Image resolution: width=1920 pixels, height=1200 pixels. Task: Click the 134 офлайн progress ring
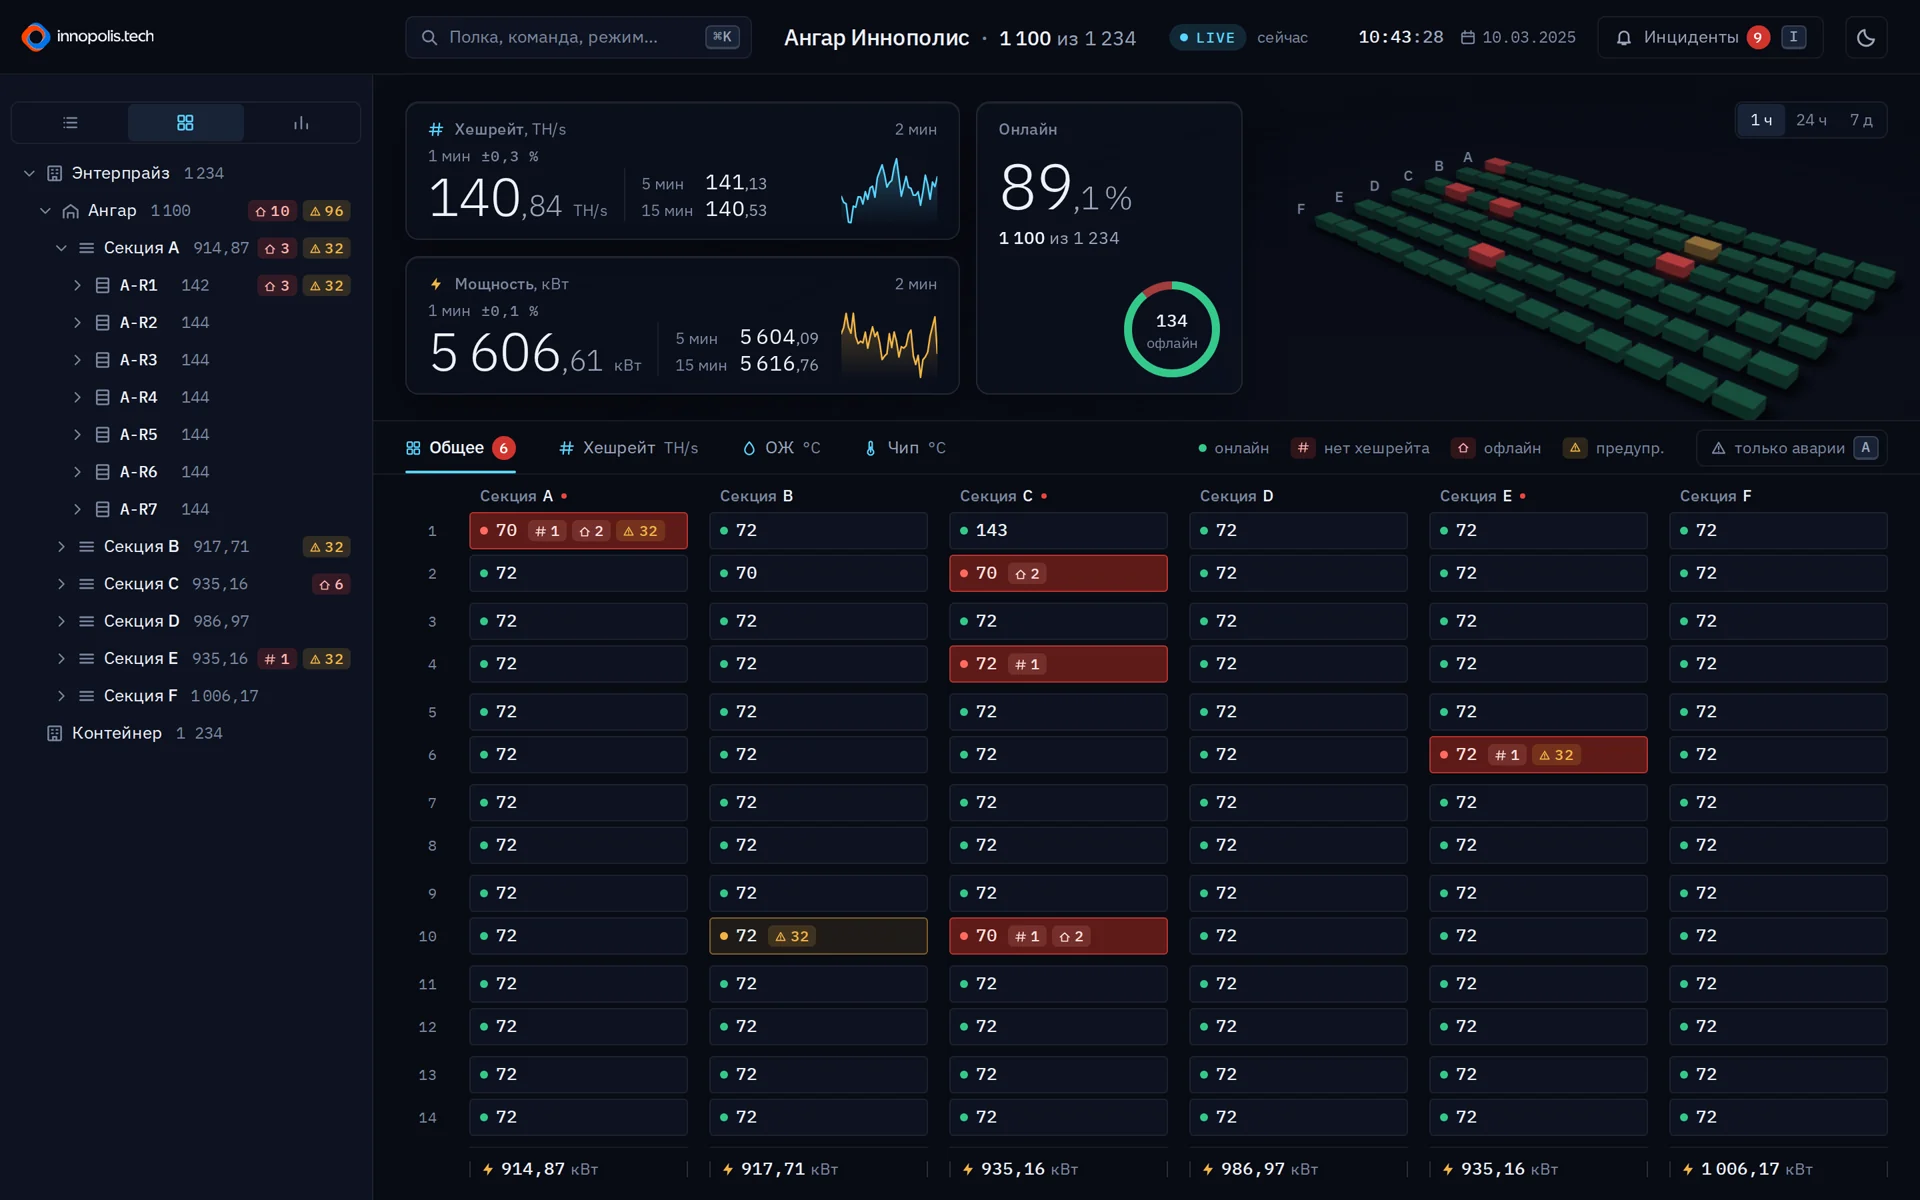click(x=1171, y=329)
